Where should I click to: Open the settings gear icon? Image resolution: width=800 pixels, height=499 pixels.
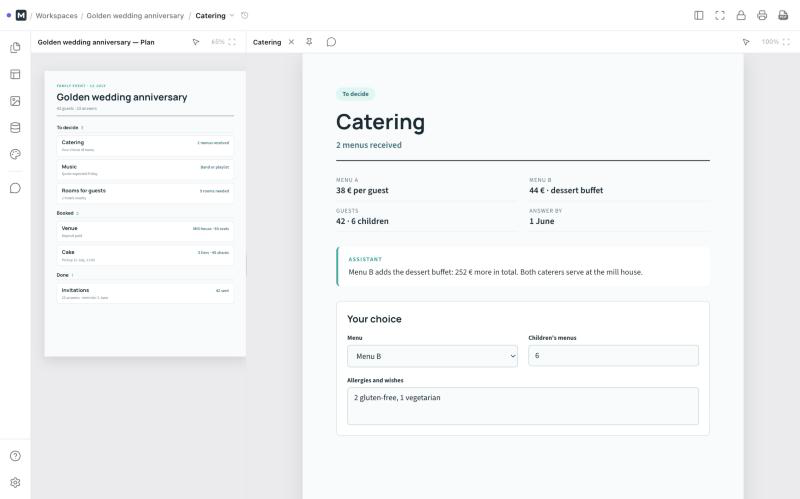click(x=15, y=483)
